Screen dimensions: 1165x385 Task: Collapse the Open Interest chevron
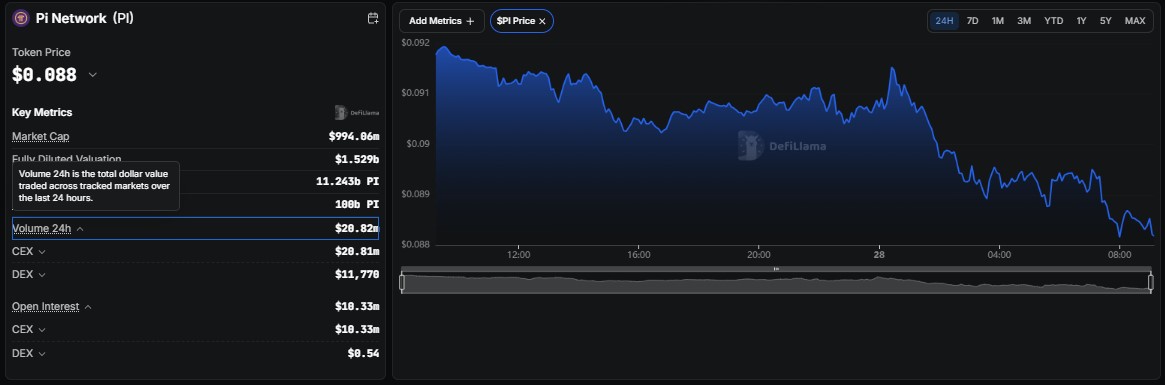[x=88, y=307]
